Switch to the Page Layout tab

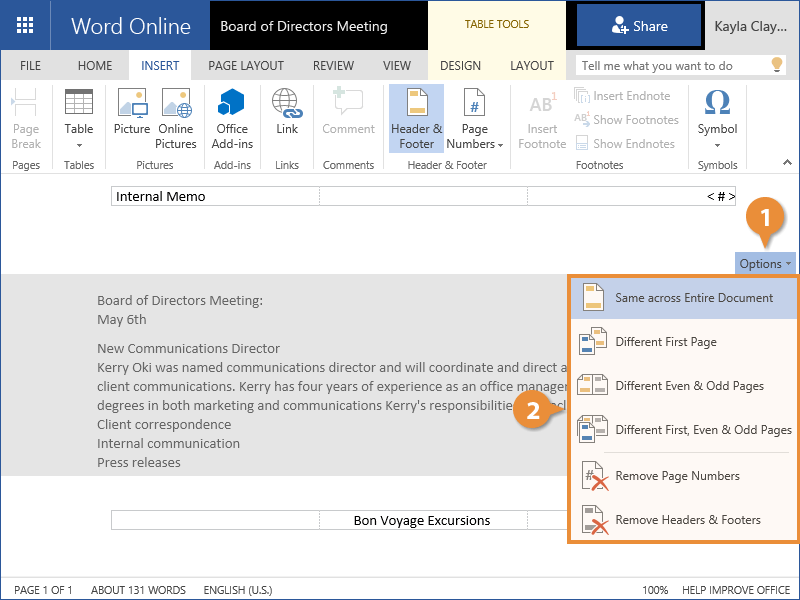246,66
